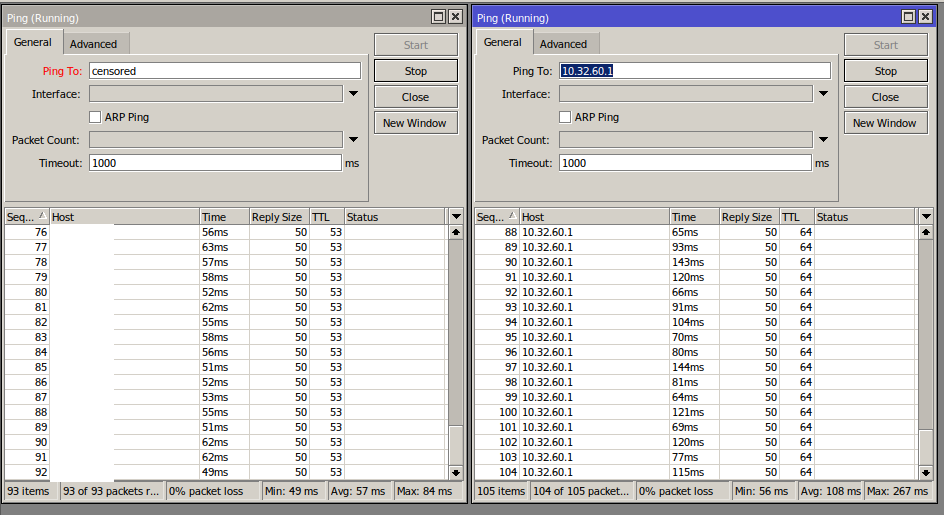This screenshot has height=515, width=944.
Task: Sort left table by Time column
Action: tap(225, 217)
